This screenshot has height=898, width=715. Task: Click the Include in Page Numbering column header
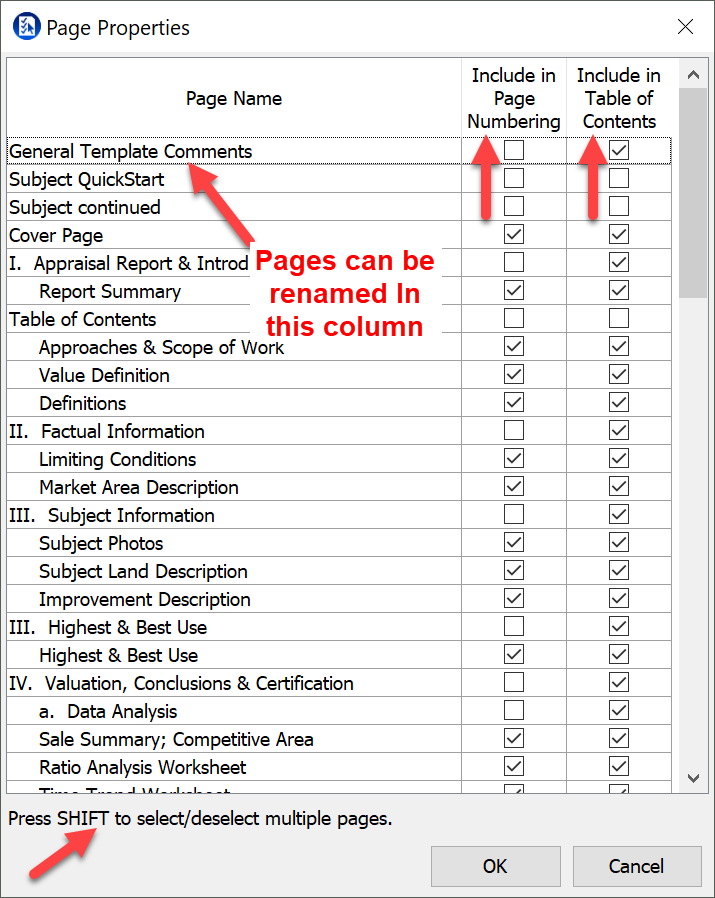pyautogui.click(x=514, y=98)
